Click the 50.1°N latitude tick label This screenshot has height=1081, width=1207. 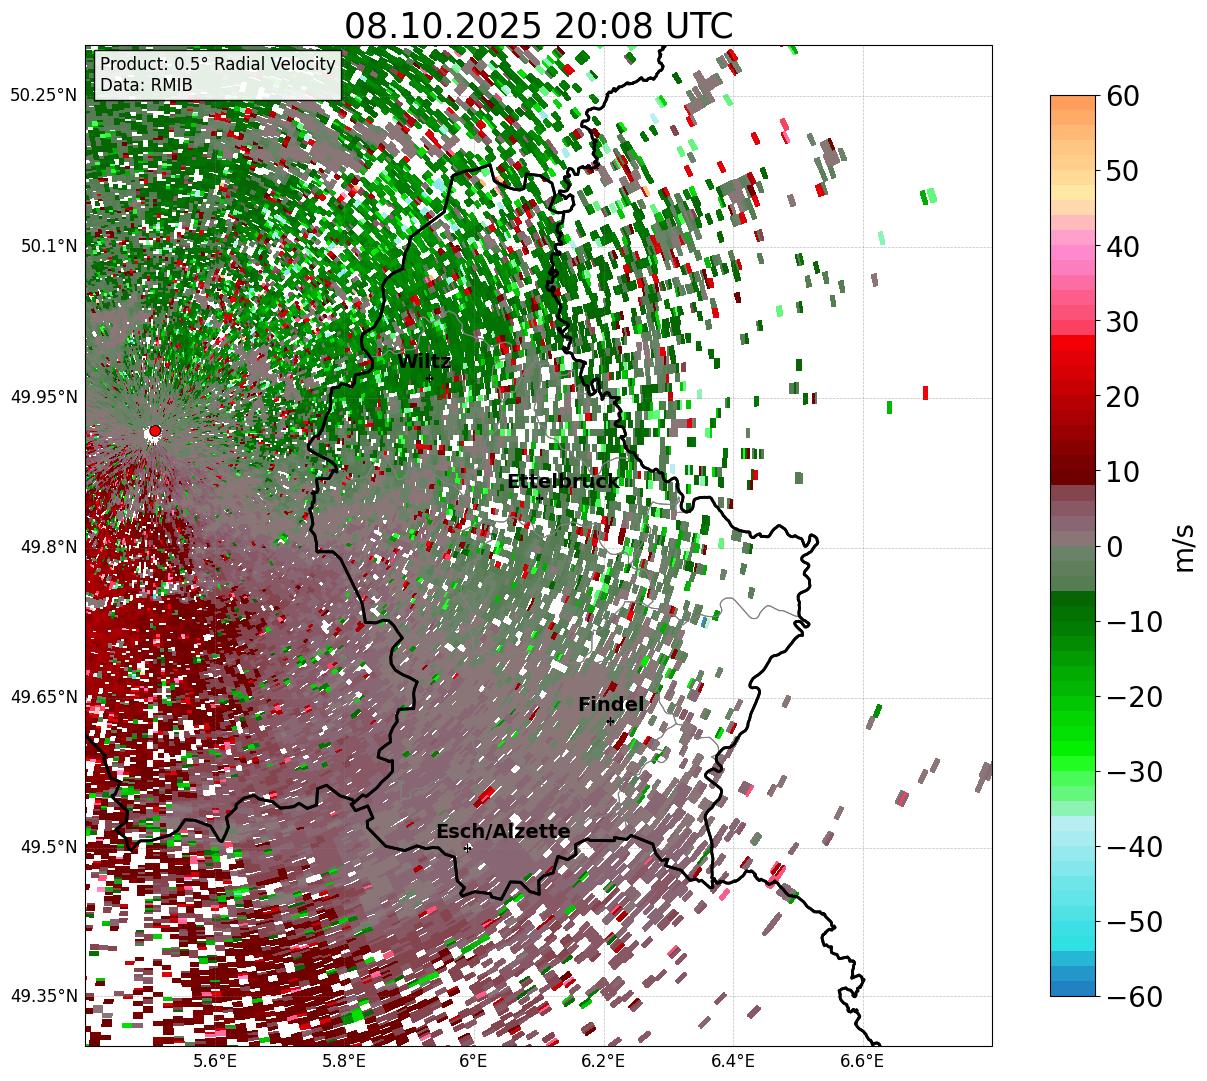coord(48,246)
